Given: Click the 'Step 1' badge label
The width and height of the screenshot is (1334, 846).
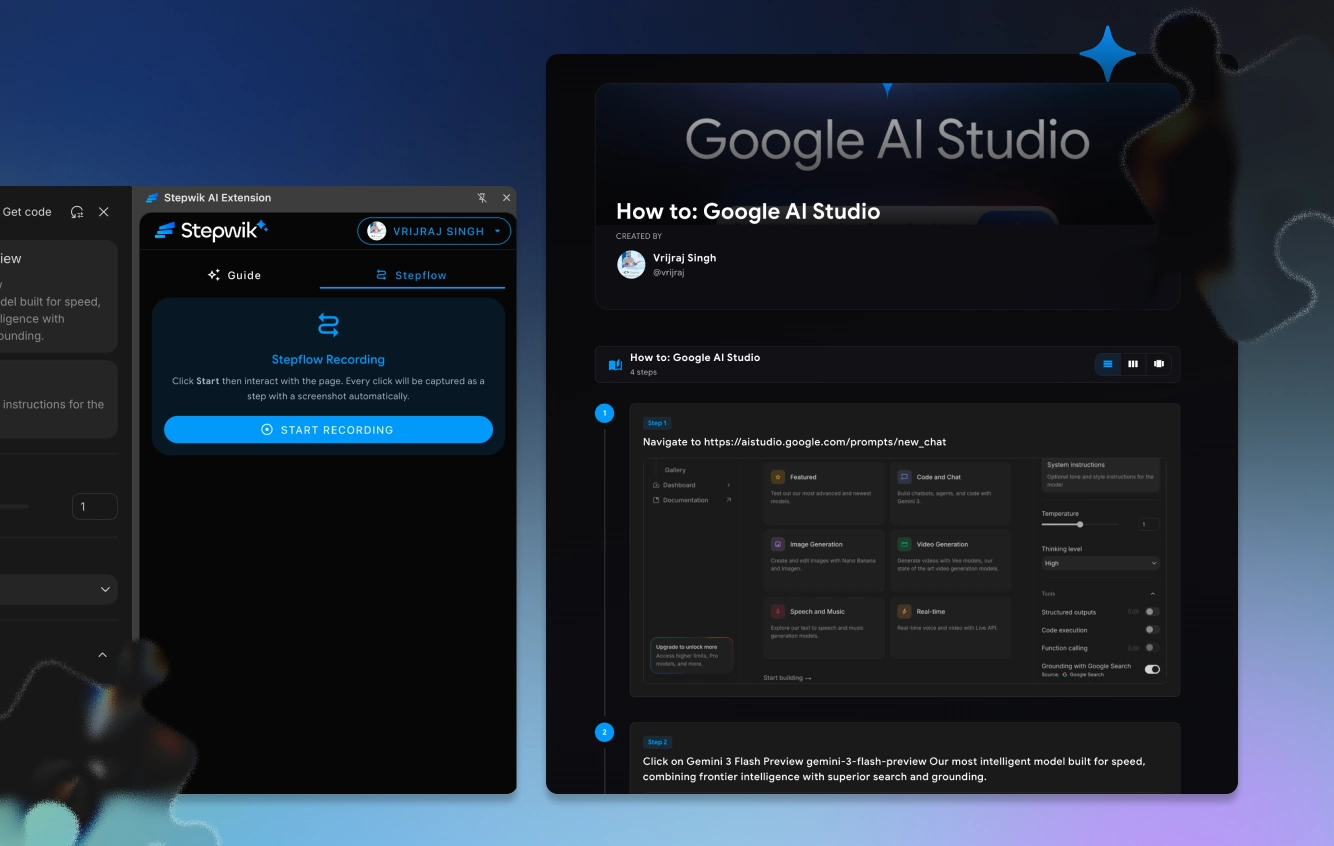Looking at the screenshot, I should [657, 423].
